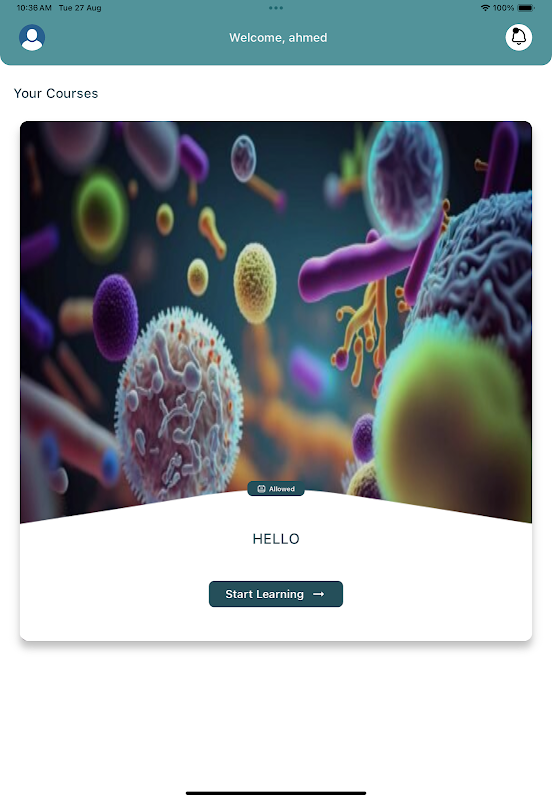Click the Tue 27 Aug date
Image resolution: width=552 pixels, height=800 pixels.
pyautogui.click(x=80, y=8)
